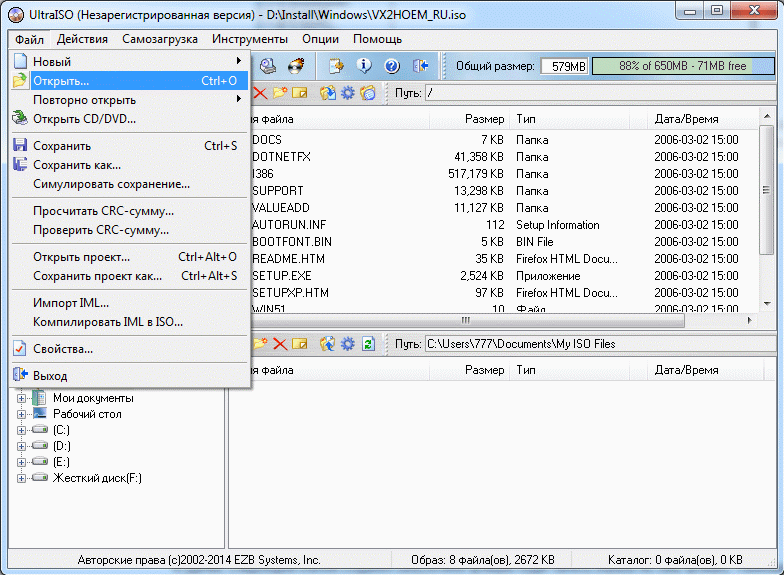Image resolution: width=784 pixels, height=575 pixels.
Task: Open the Повторно открыть submenu
Action: coord(129,100)
